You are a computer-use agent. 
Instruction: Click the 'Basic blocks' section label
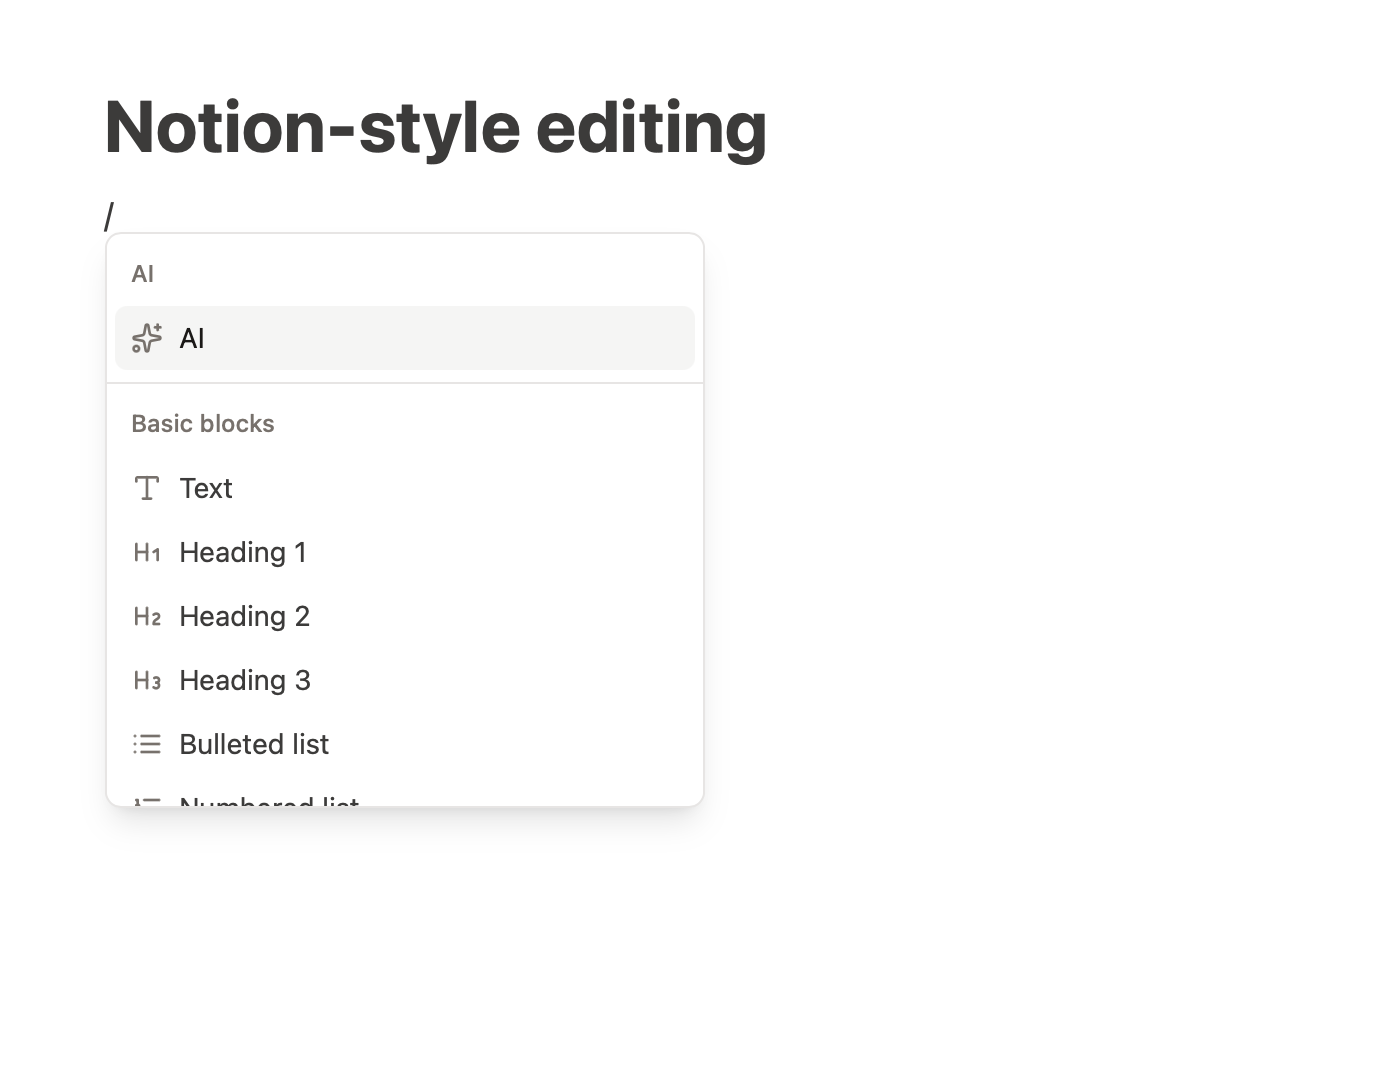click(x=203, y=424)
